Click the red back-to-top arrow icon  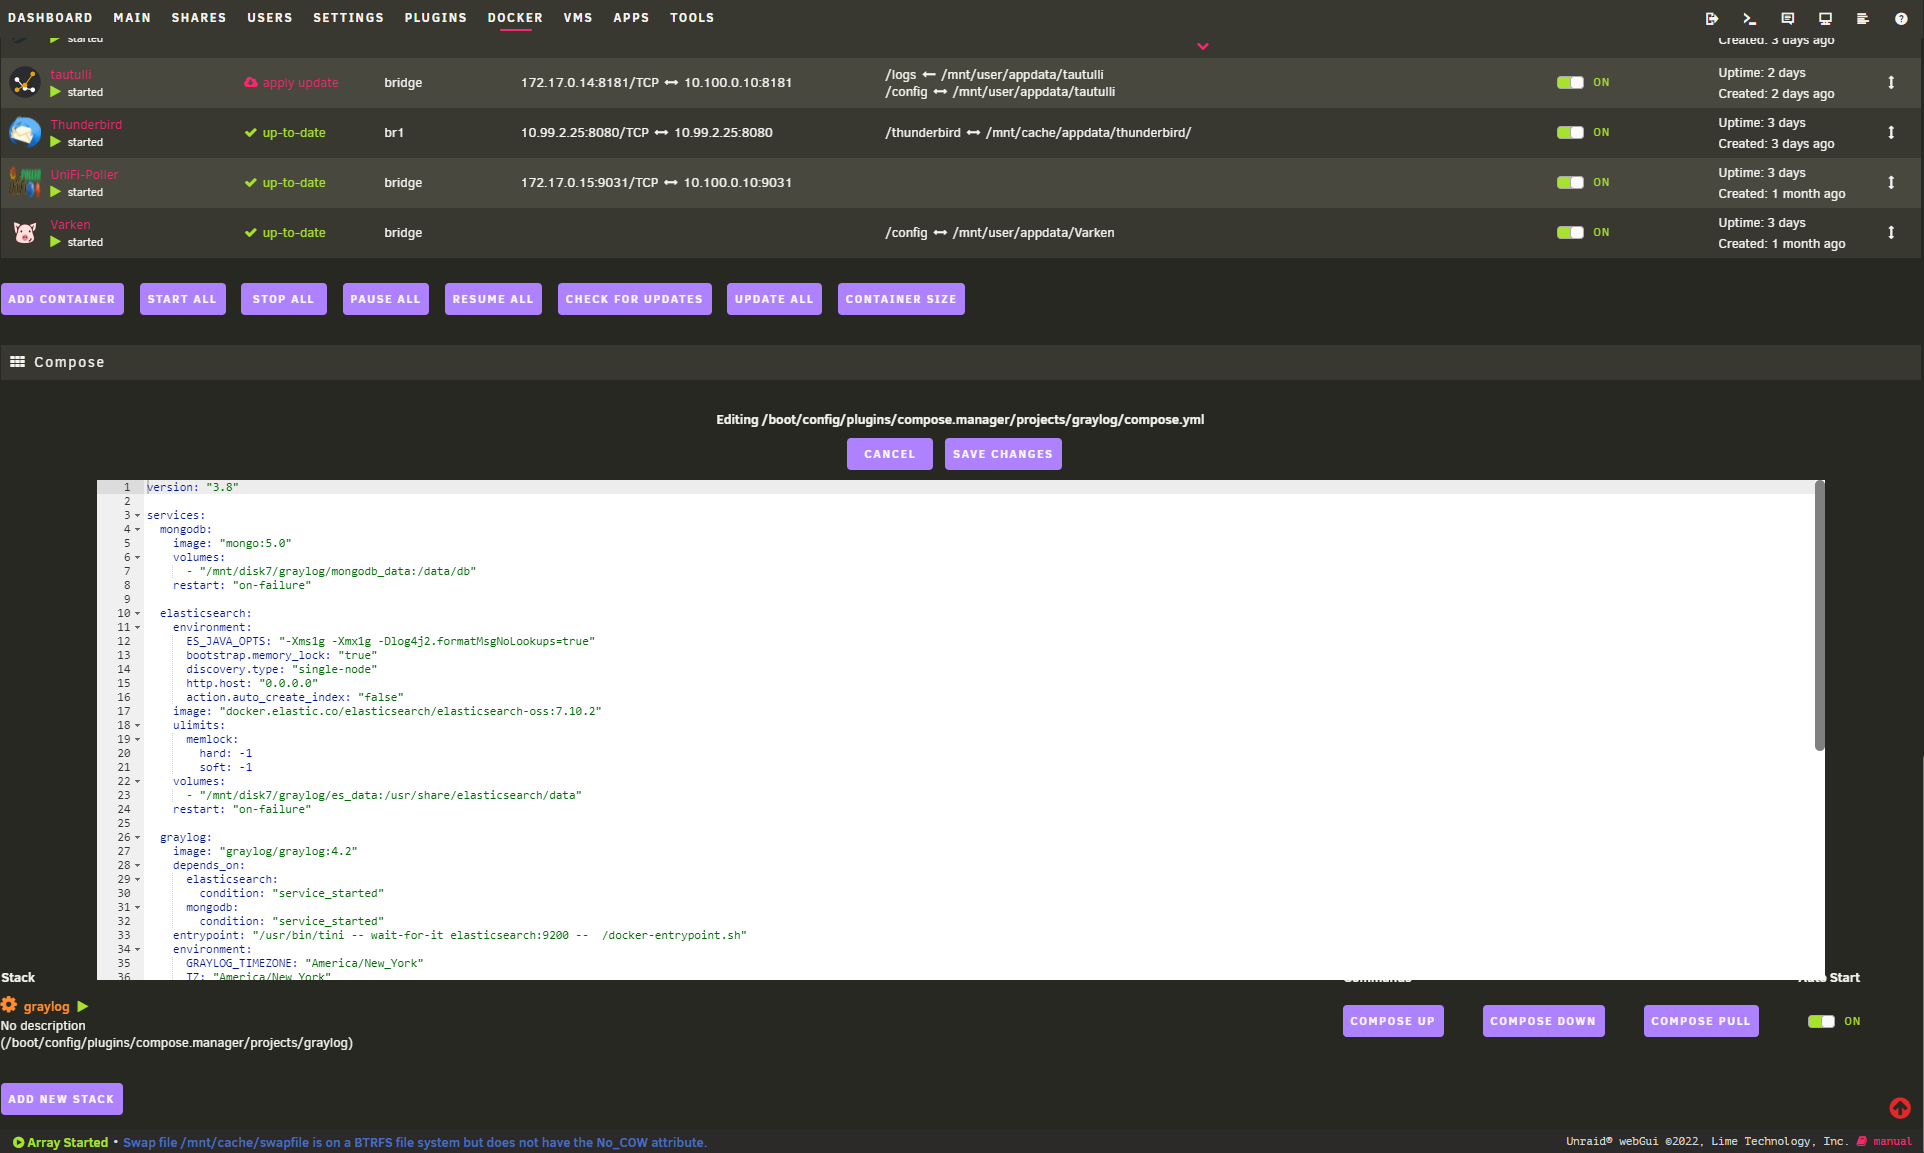1899,1108
